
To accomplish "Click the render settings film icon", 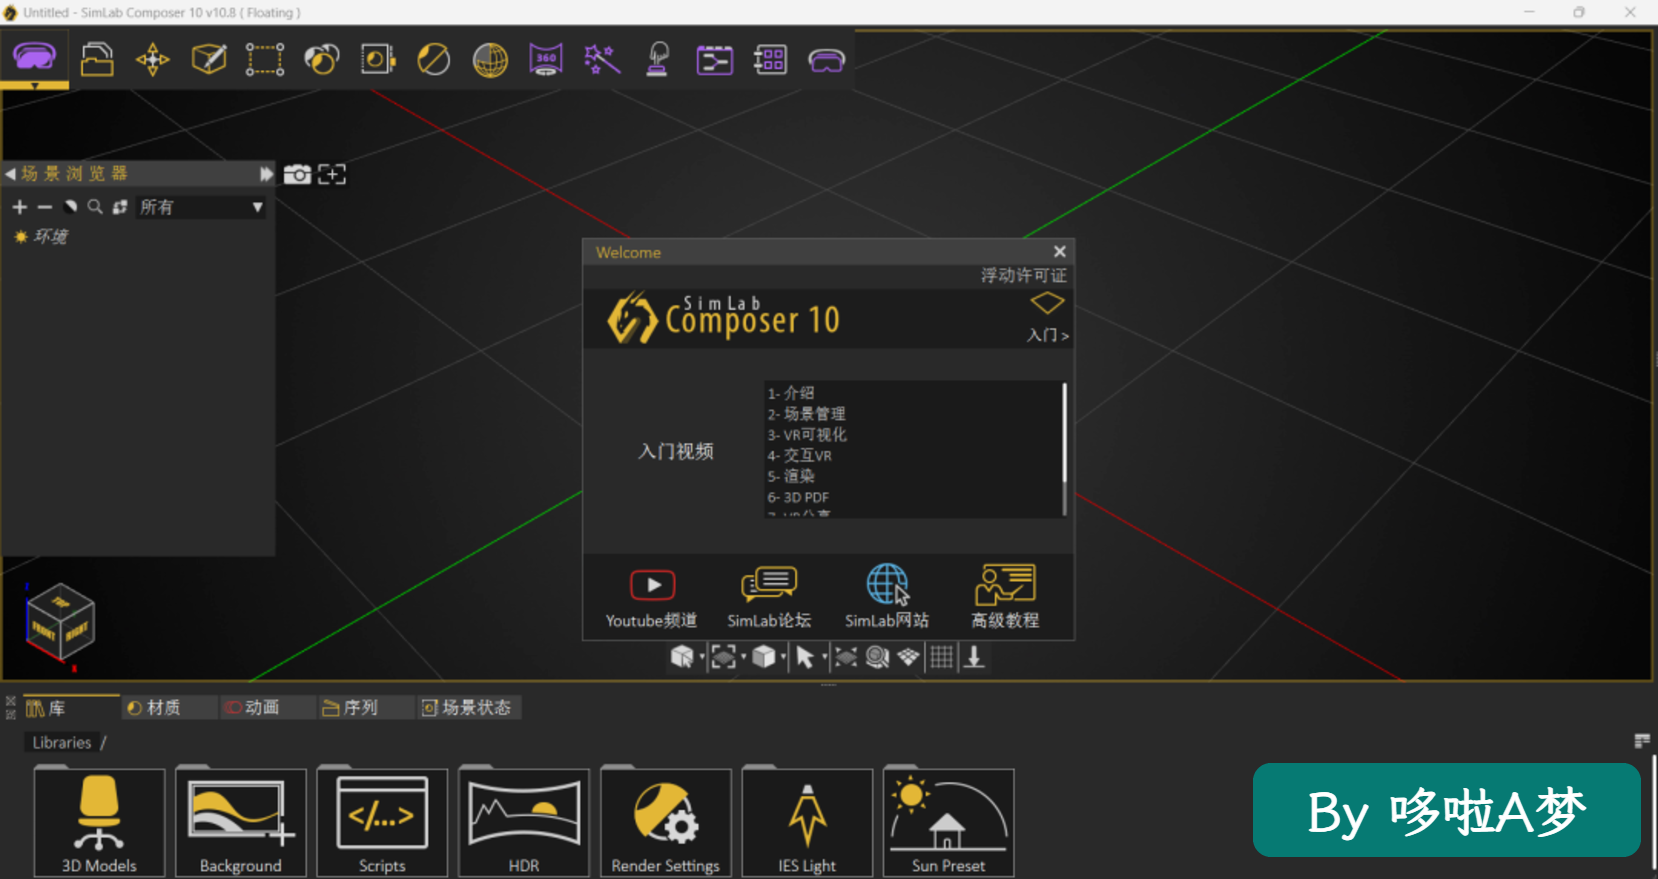I will (378, 59).
